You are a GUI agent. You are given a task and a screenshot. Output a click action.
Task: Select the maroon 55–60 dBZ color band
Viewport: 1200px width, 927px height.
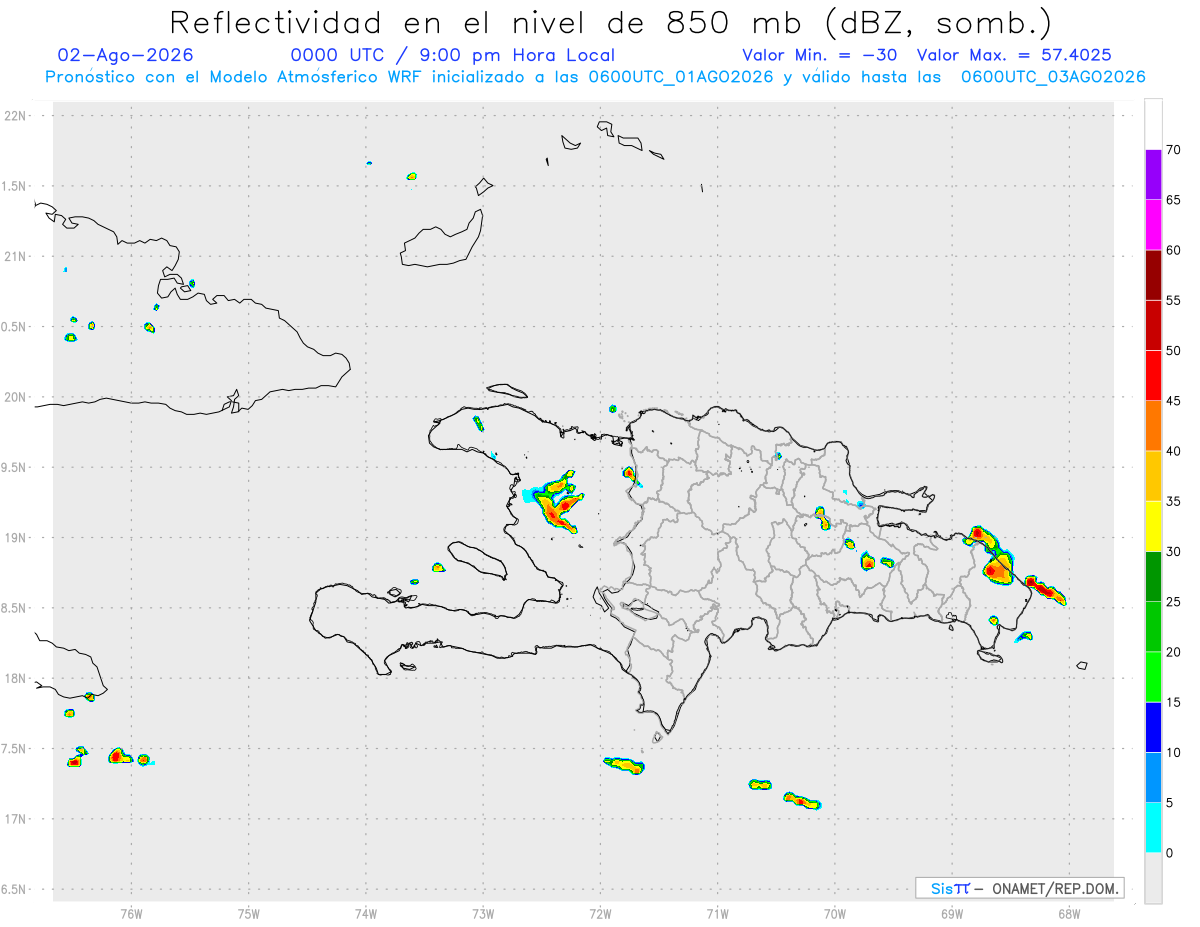1153,275
